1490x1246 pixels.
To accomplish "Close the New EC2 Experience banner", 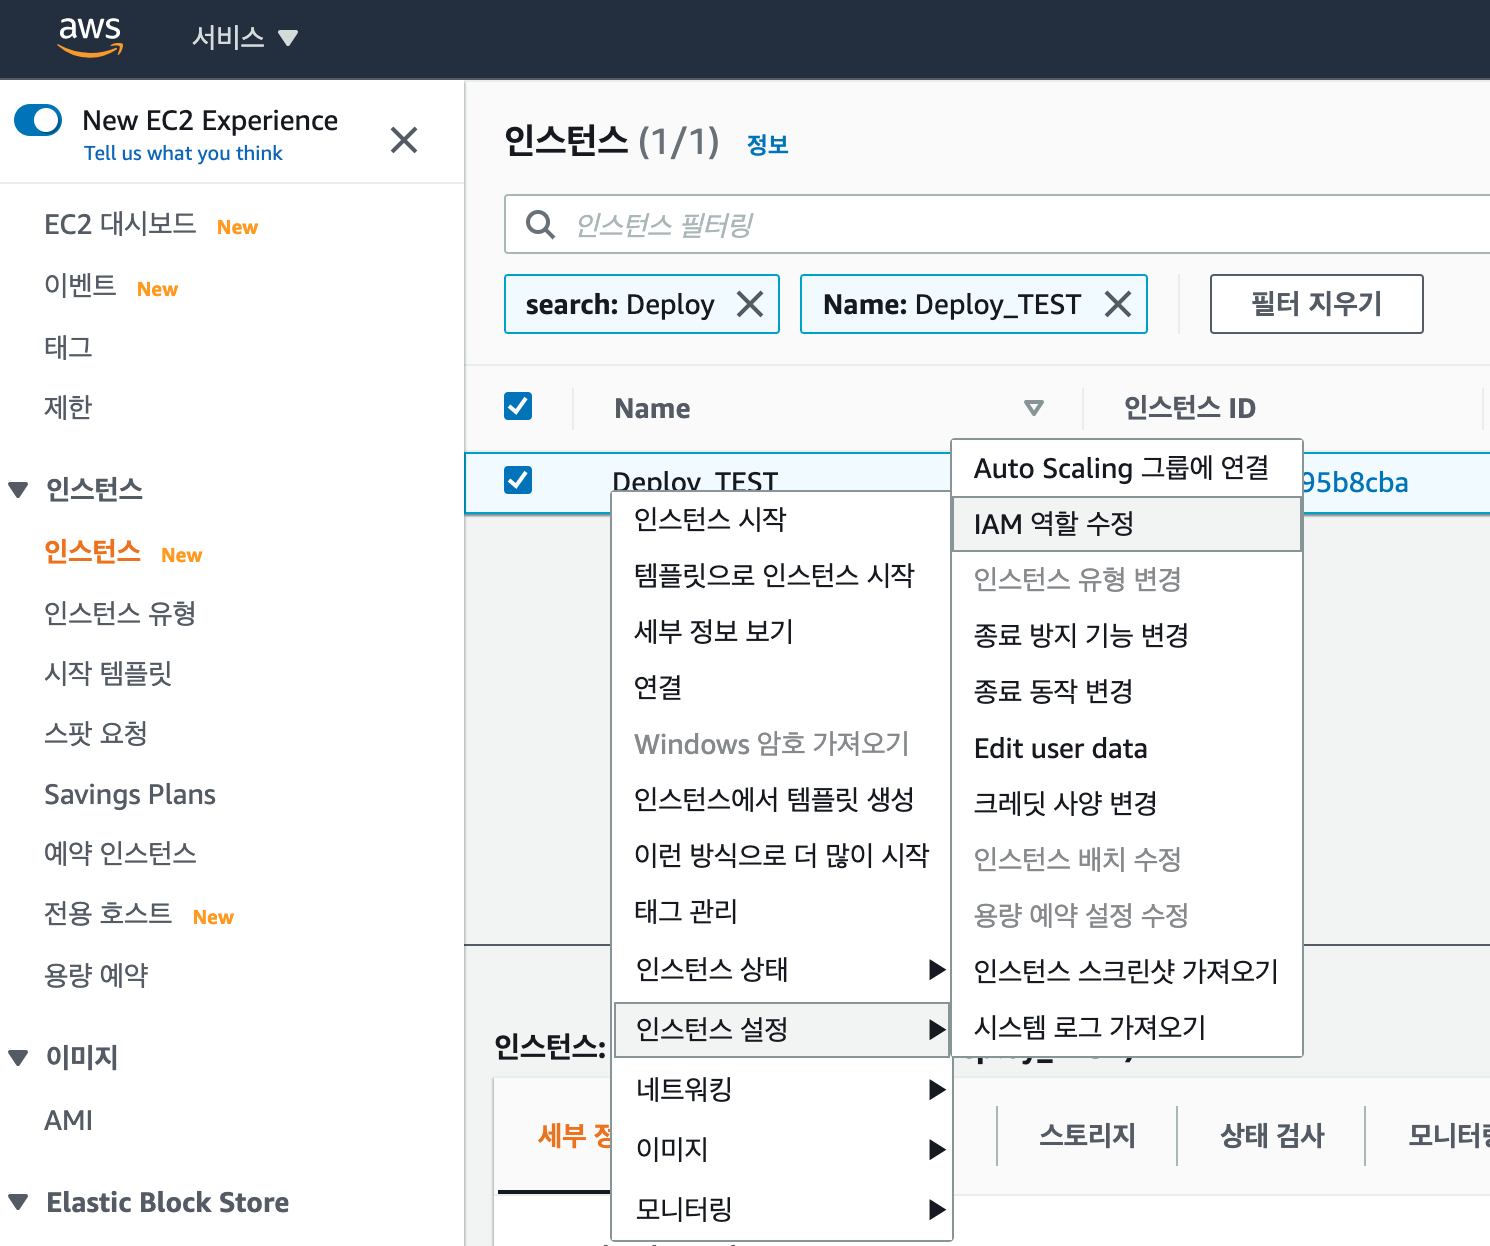I will [404, 140].
